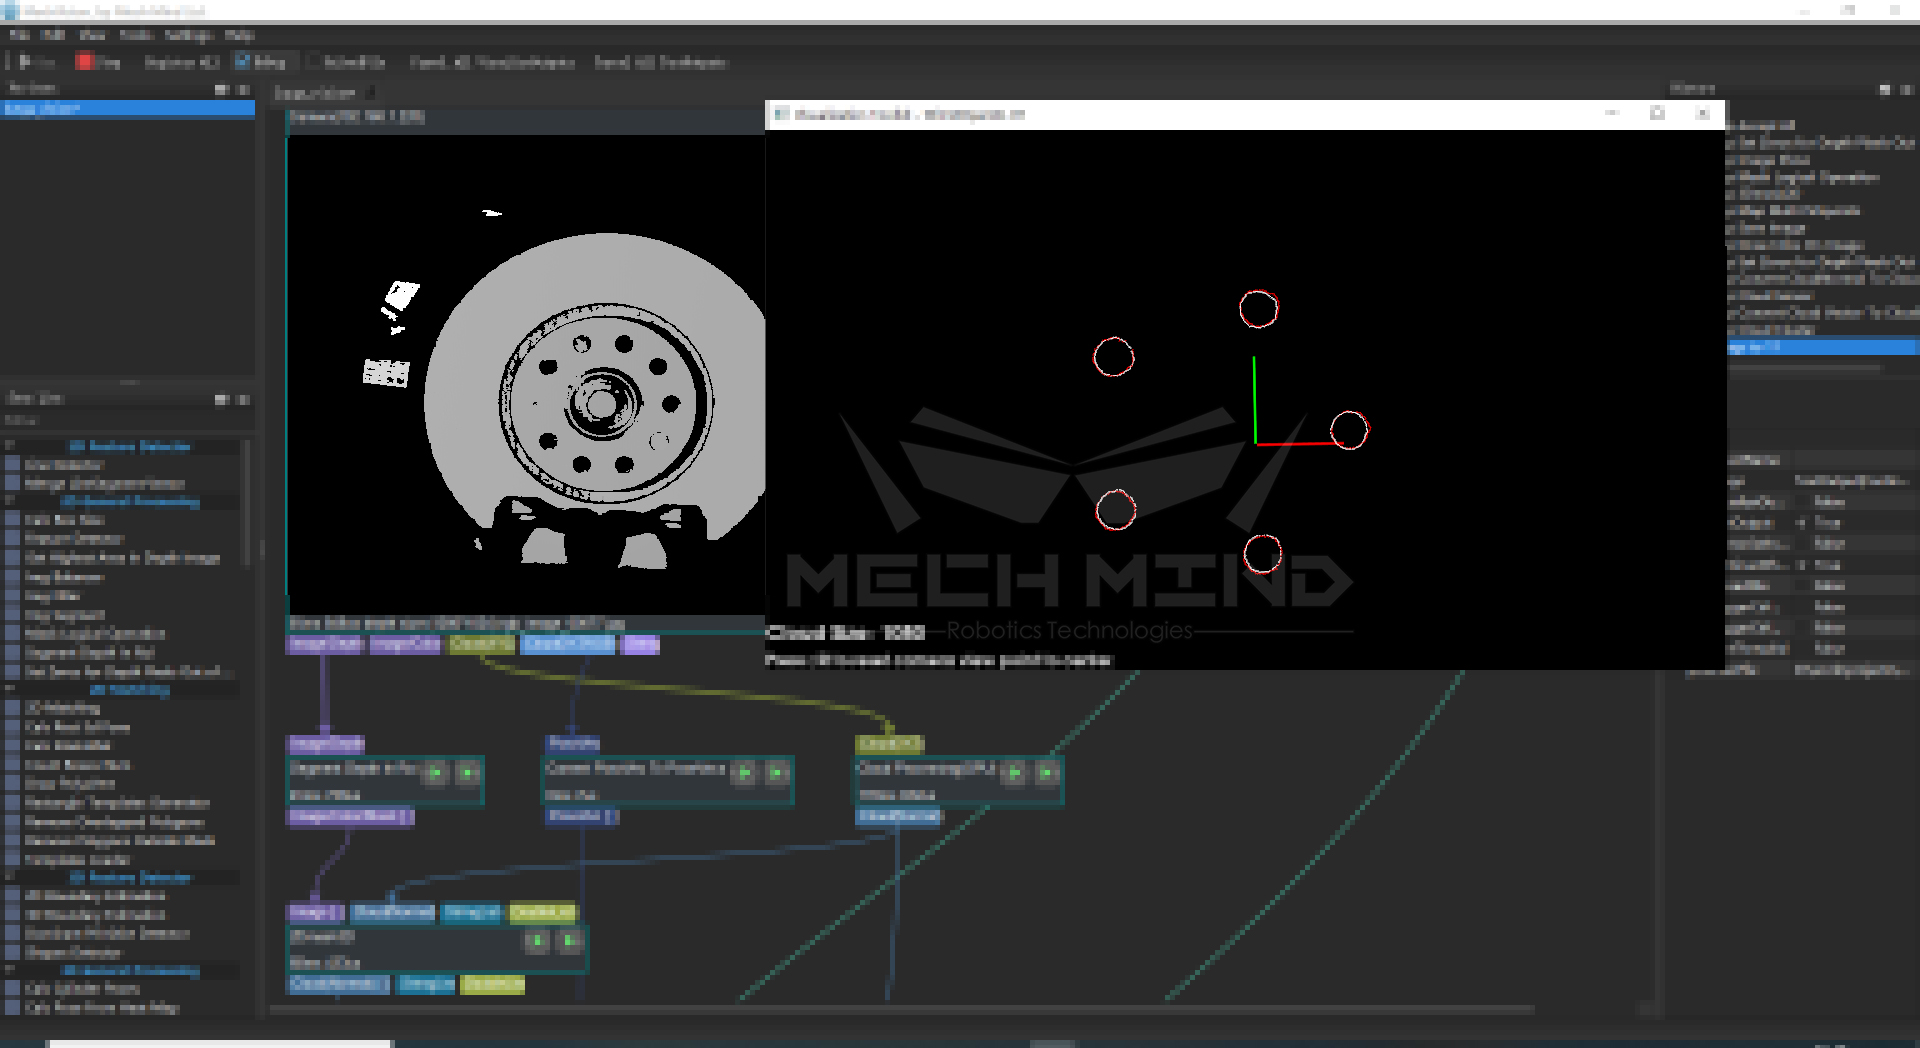The image size is (1920, 1048).
Task: Click the toolbar button right of Stop
Action: tap(181, 62)
